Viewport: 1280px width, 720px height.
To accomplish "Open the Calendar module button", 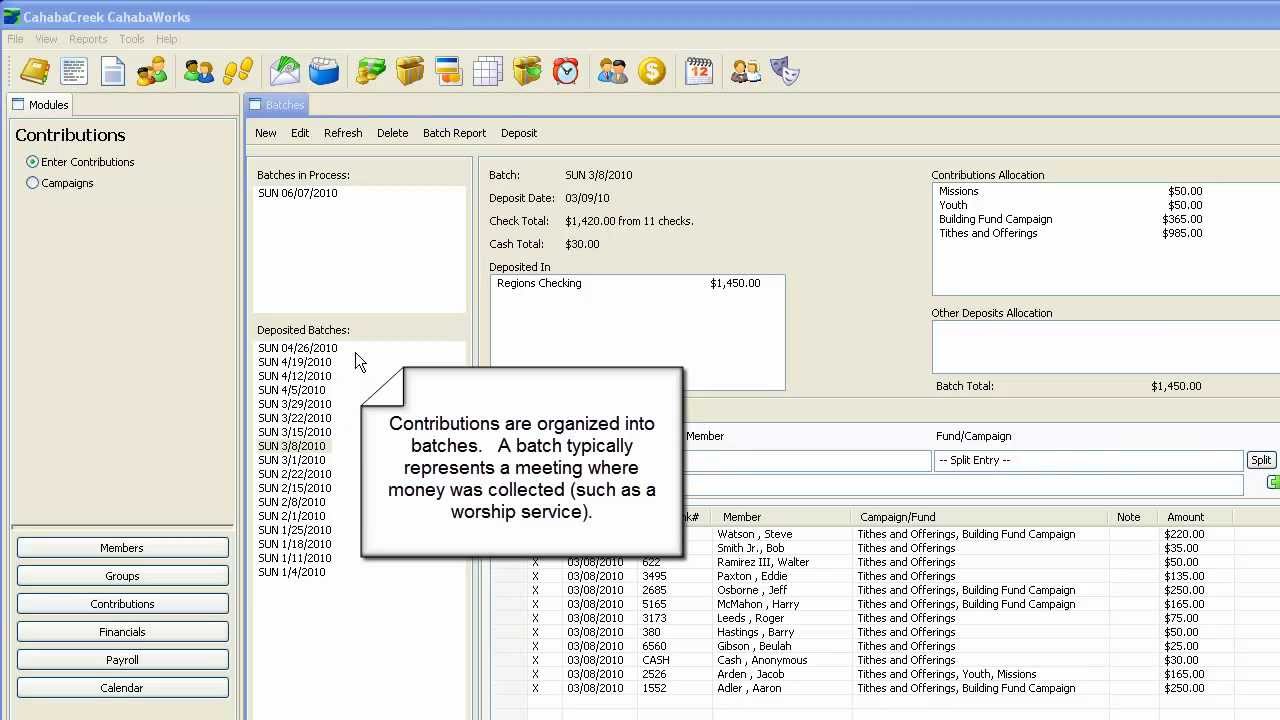I will pyautogui.click(x=122, y=688).
